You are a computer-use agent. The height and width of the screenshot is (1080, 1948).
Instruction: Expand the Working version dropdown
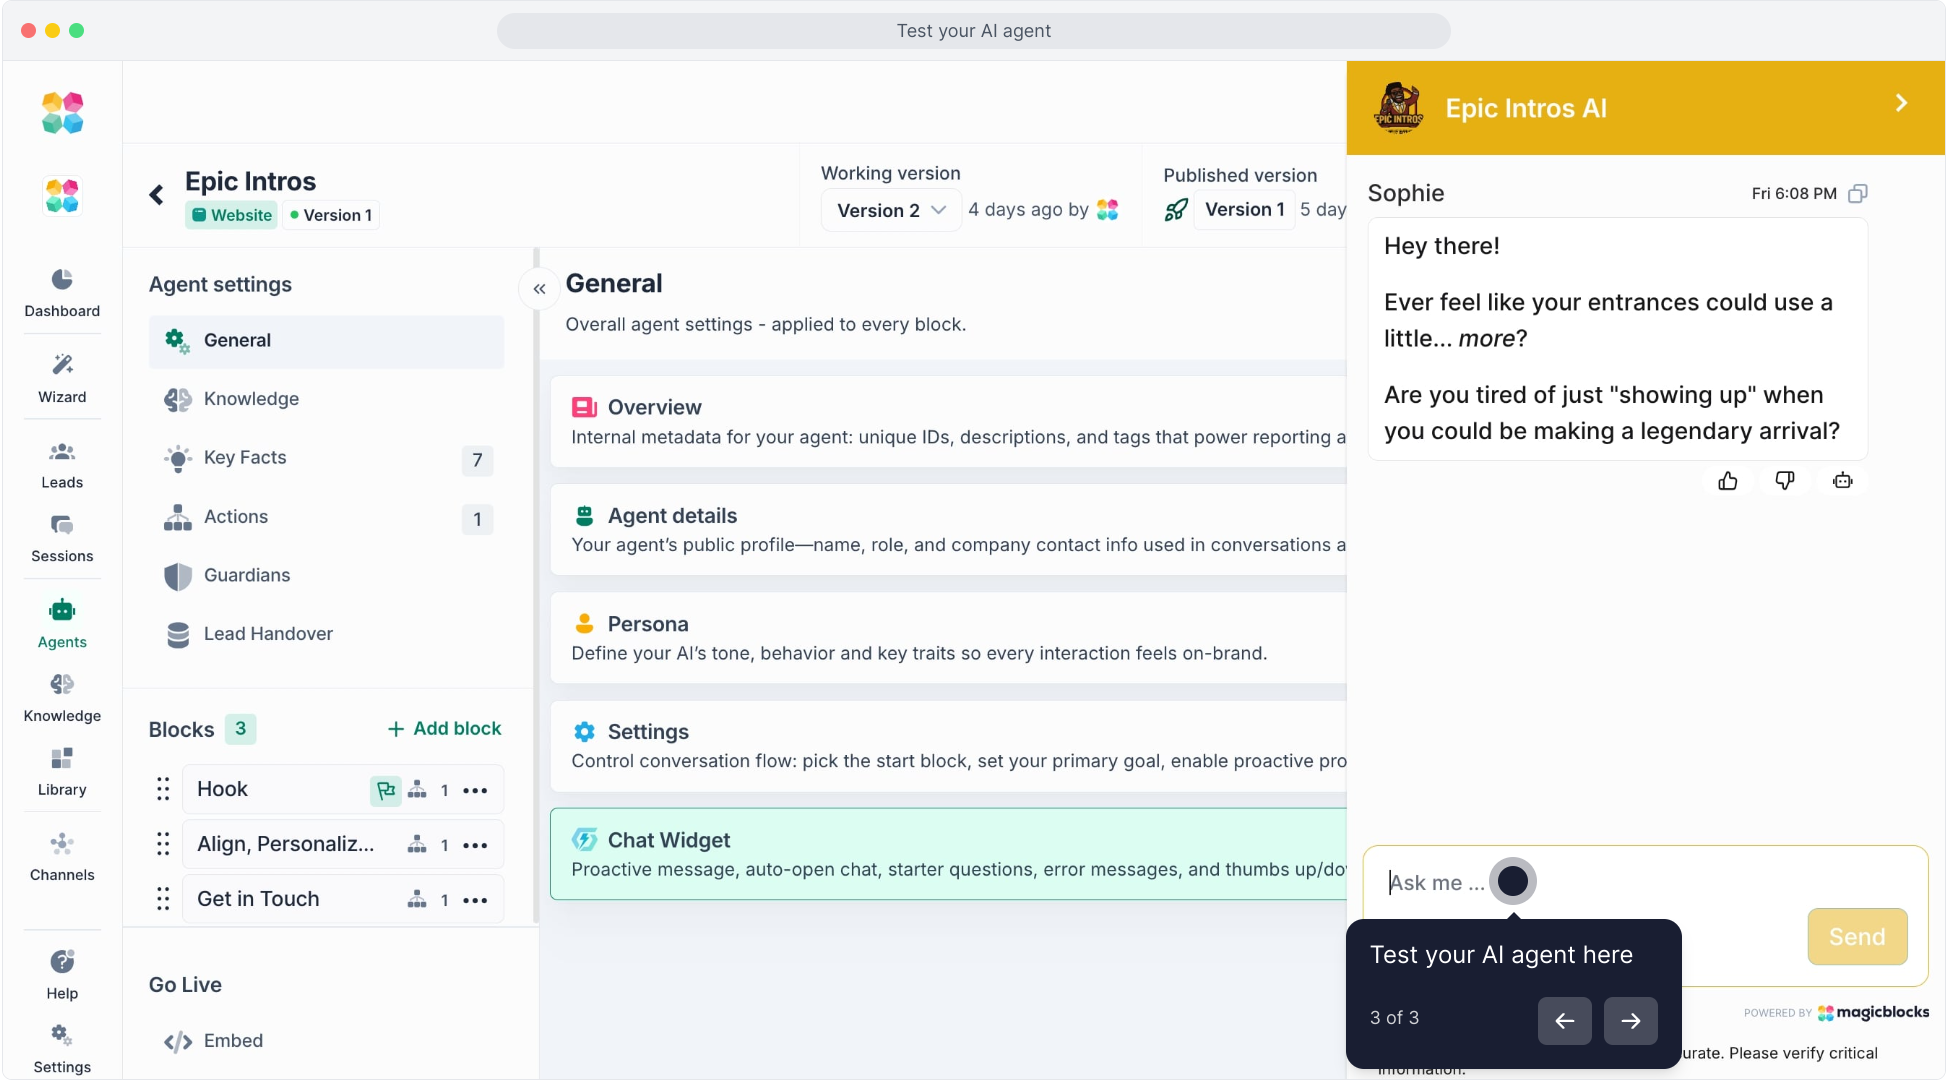click(x=891, y=210)
